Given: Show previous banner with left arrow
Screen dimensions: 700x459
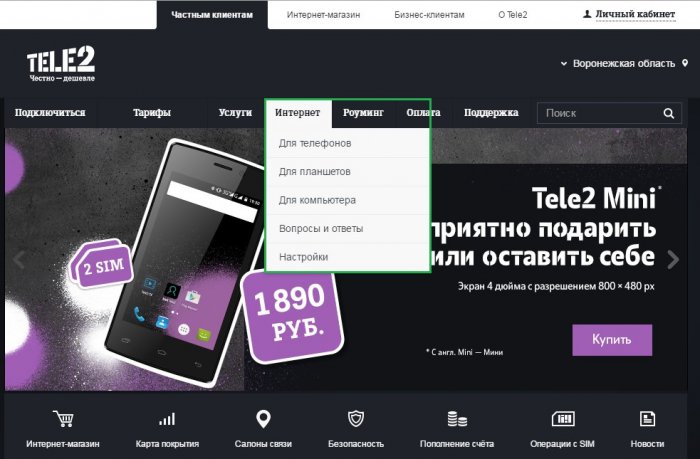Looking at the screenshot, I should [19, 259].
